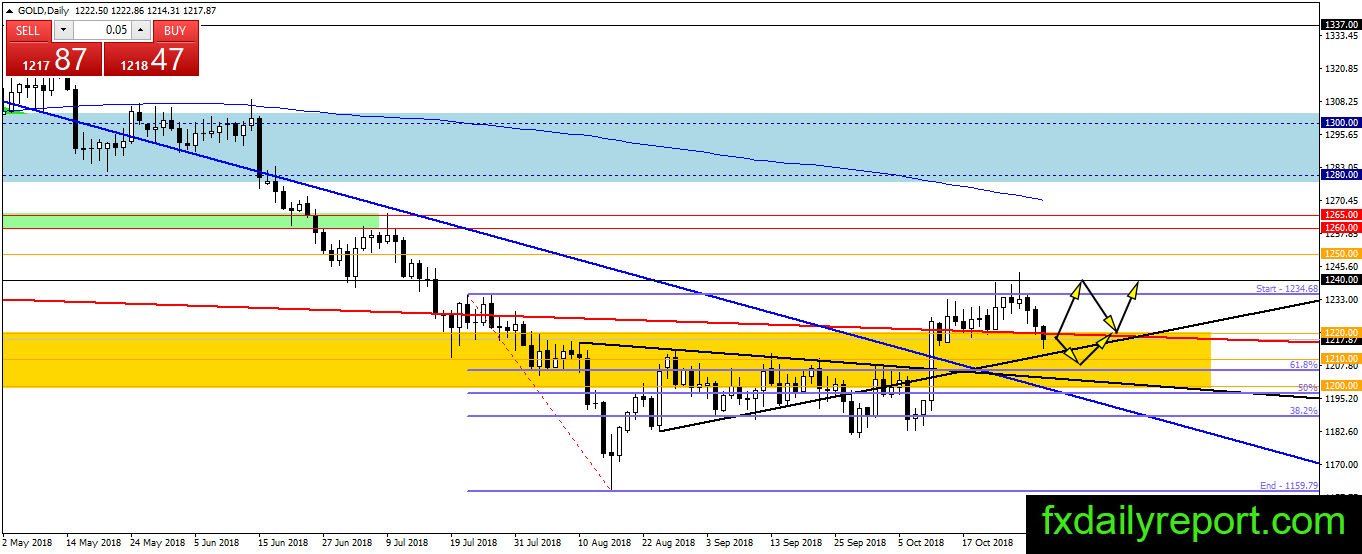Click the 1320.85 price scale value
This screenshot has height=554, width=1362.
coord(1340,69)
